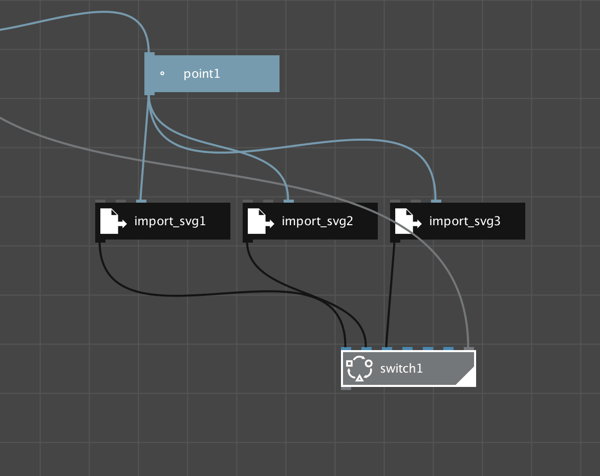The height and width of the screenshot is (476, 600).
Task: Click the blue connected input port of import_svg1
Action: coord(141,201)
